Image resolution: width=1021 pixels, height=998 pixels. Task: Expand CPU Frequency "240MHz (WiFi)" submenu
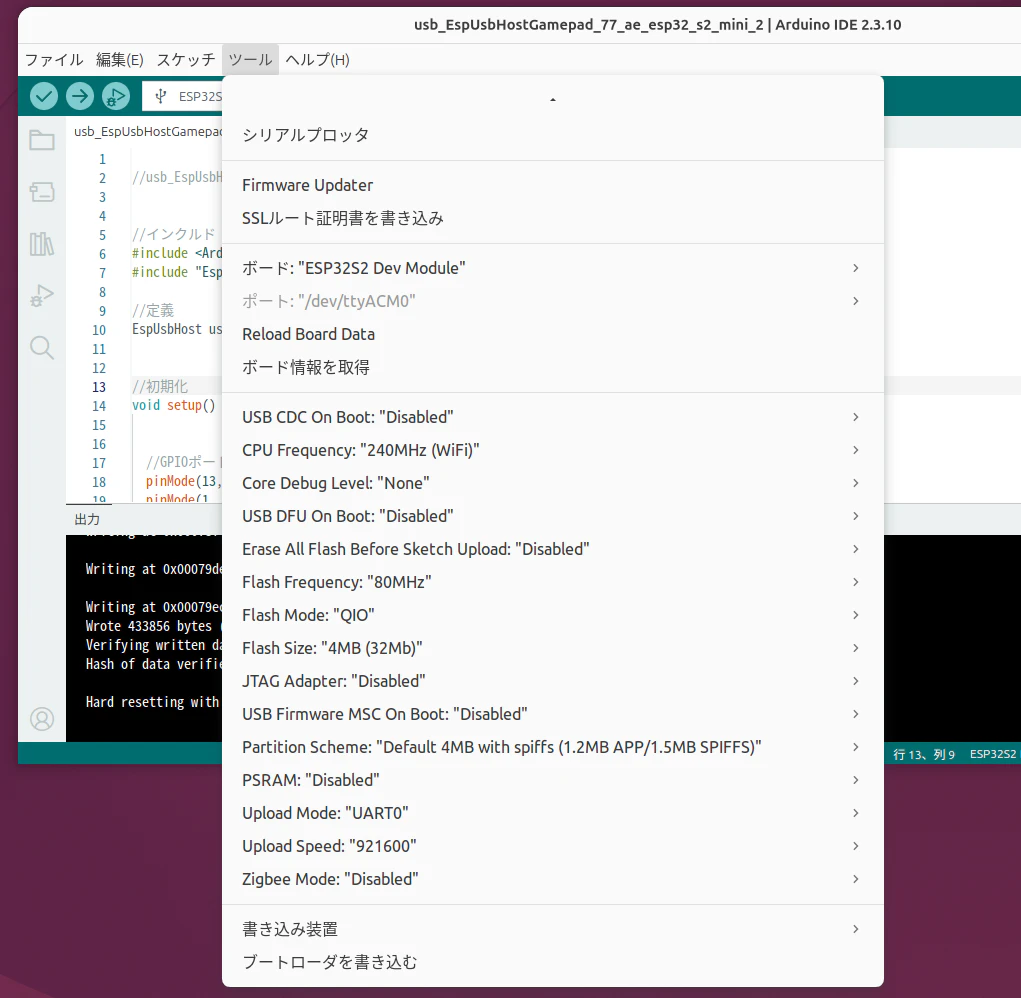point(552,450)
